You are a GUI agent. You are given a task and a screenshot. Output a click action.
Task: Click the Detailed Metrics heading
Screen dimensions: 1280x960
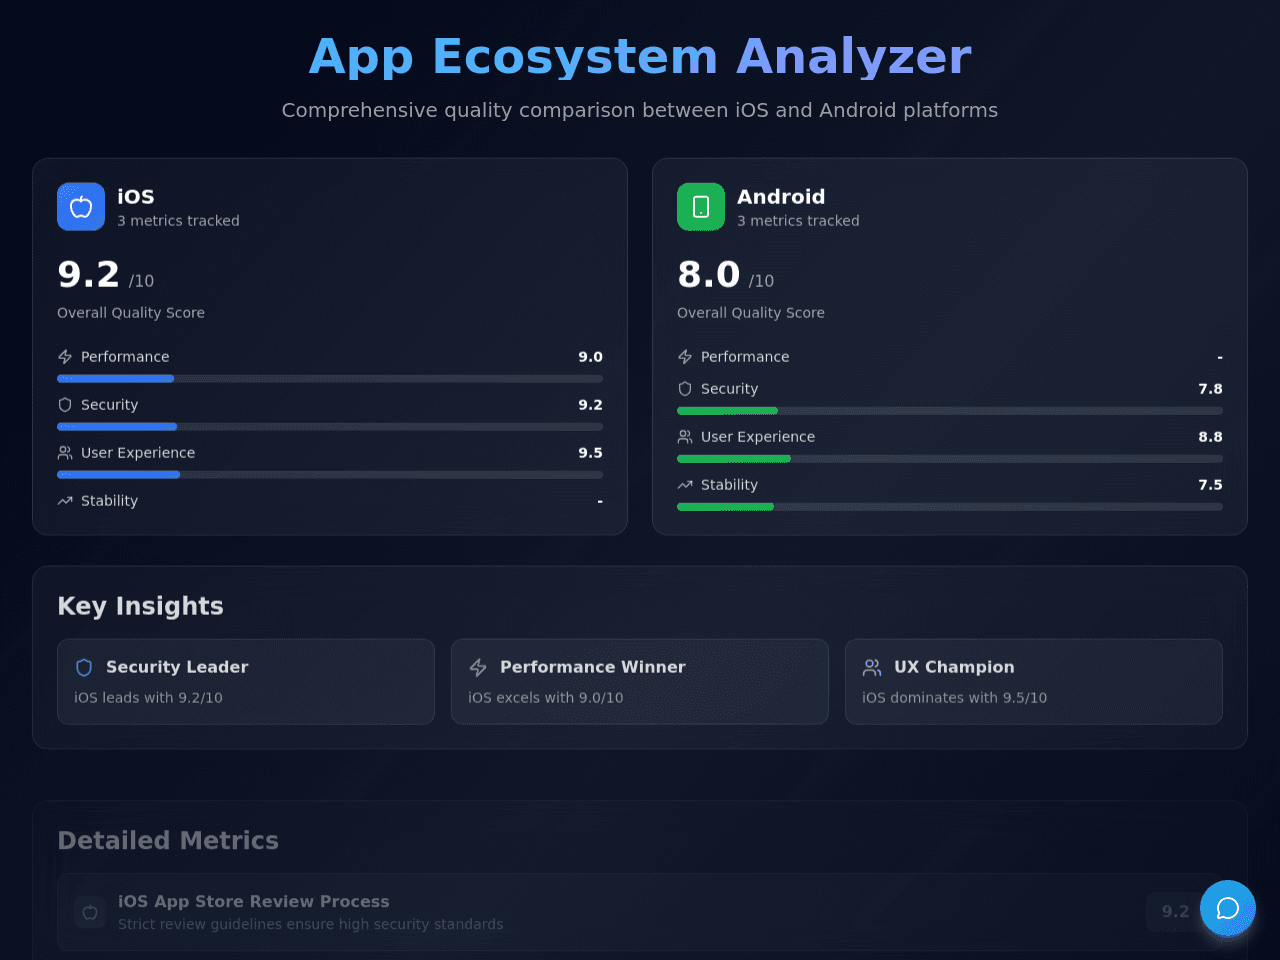pos(168,840)
